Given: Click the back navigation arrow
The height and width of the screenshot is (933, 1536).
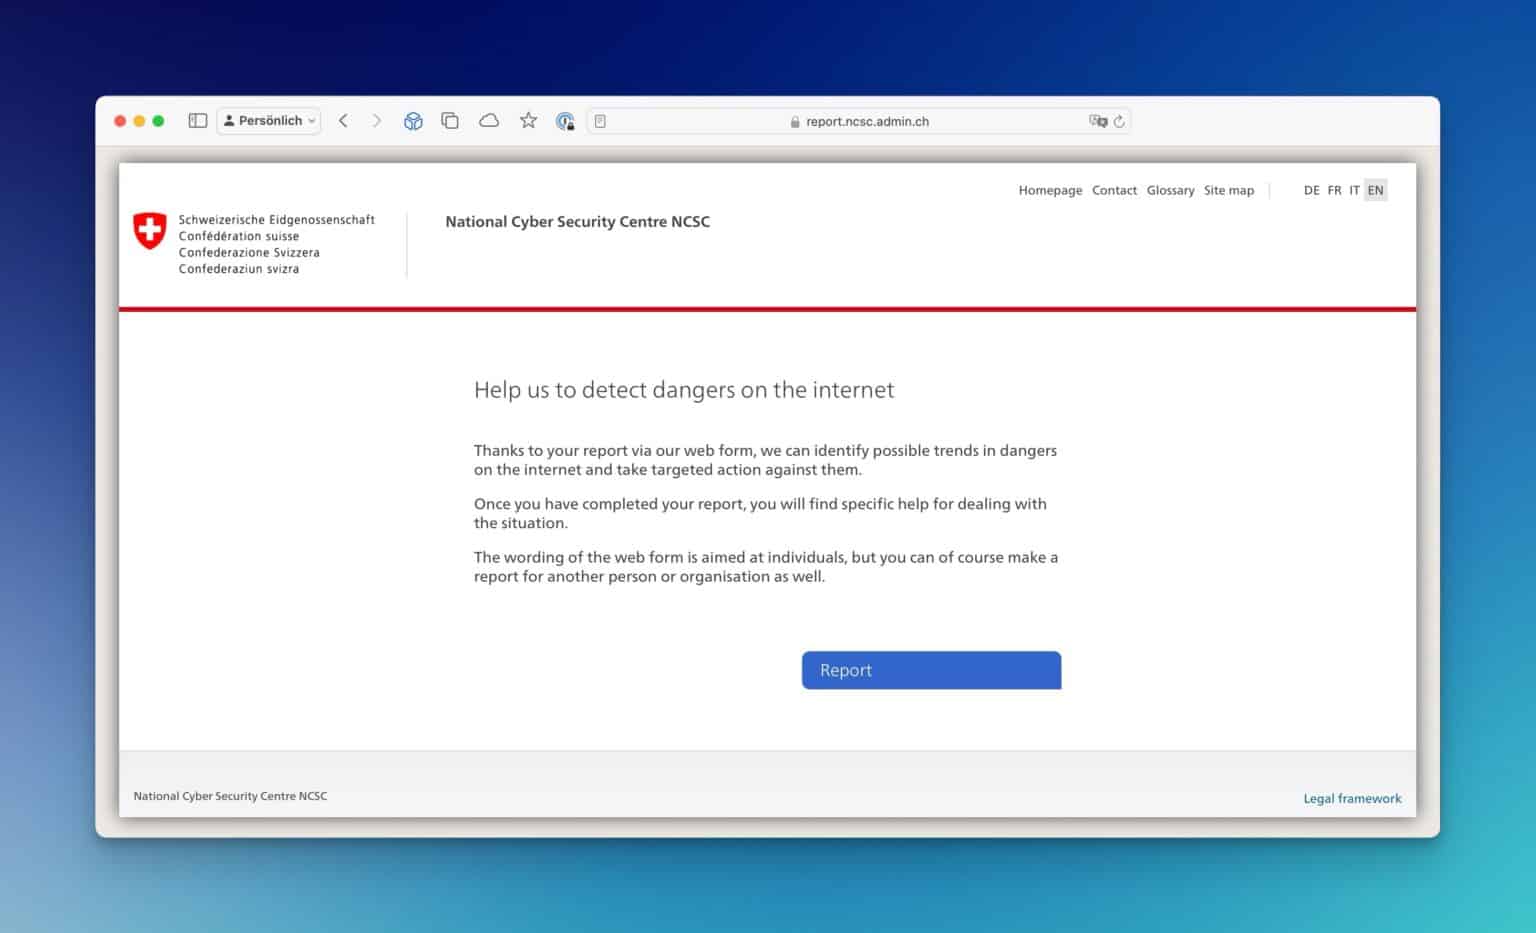Looking at the screenshot, I should 343,120.
